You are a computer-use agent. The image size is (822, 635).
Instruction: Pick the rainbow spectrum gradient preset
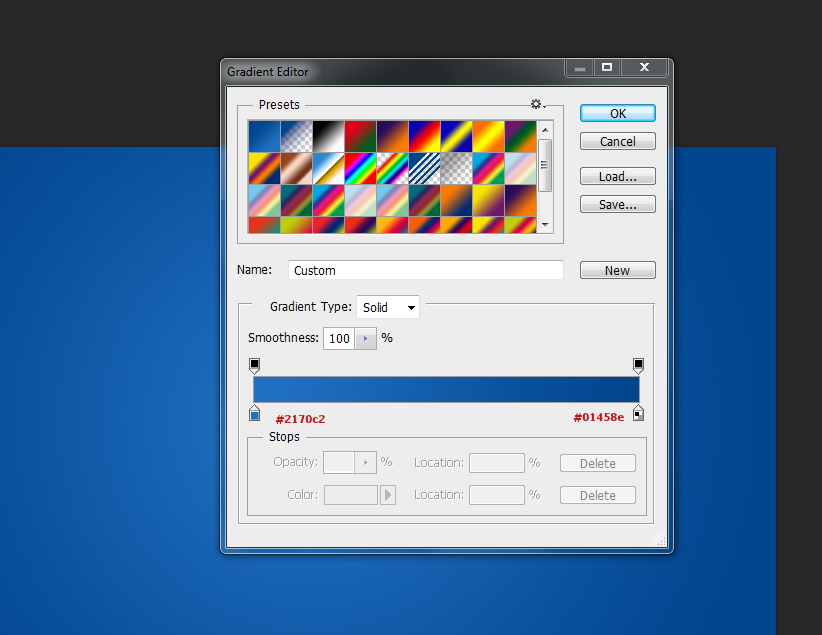tap(360, 168)
